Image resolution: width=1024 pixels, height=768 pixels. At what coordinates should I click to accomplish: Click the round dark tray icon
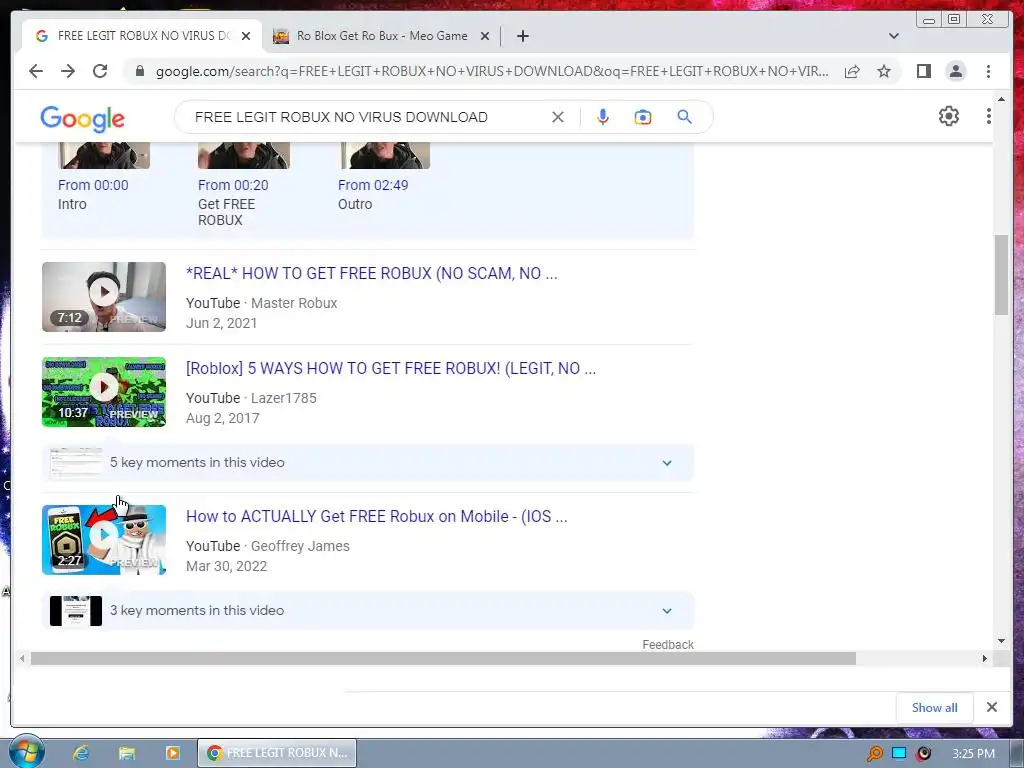tap(923, 754)
